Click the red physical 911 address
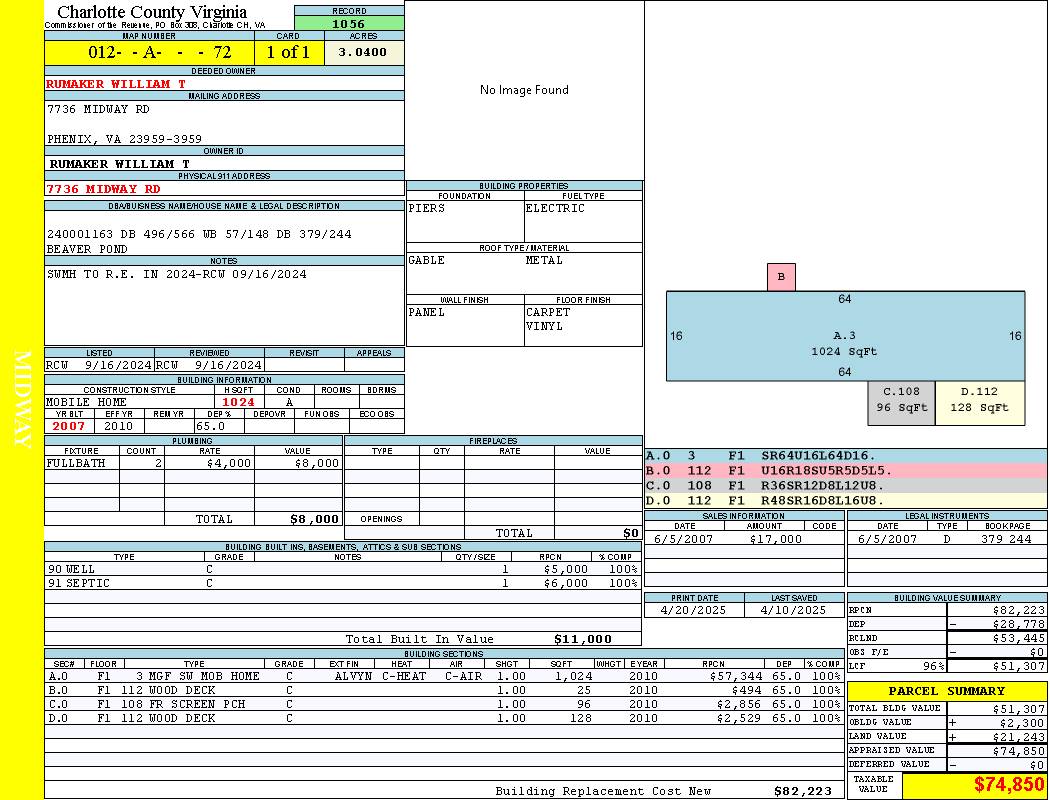 click(x=103, y=188)
